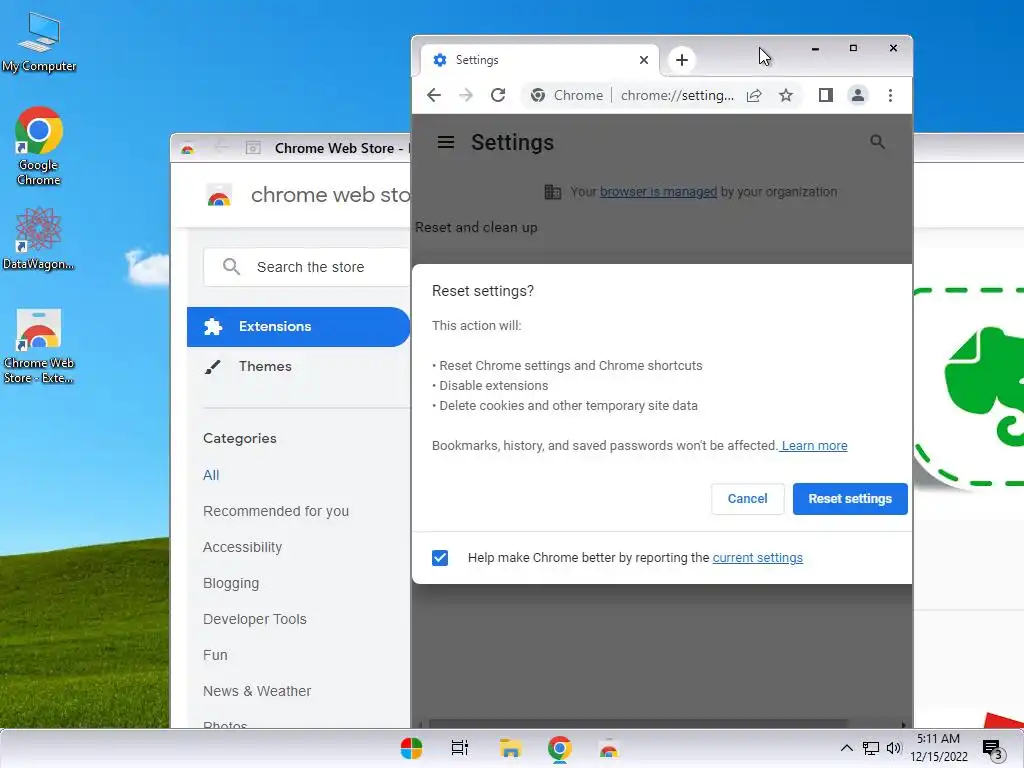The image size is (1024, 768).
Task: Click the Chrome site info chip
Action: 567,95
